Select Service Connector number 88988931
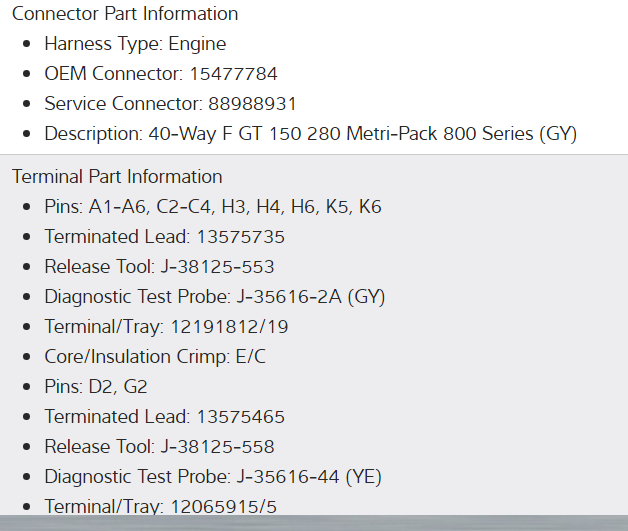The width and height of the screenshot is (628, 531). (252, 104)
